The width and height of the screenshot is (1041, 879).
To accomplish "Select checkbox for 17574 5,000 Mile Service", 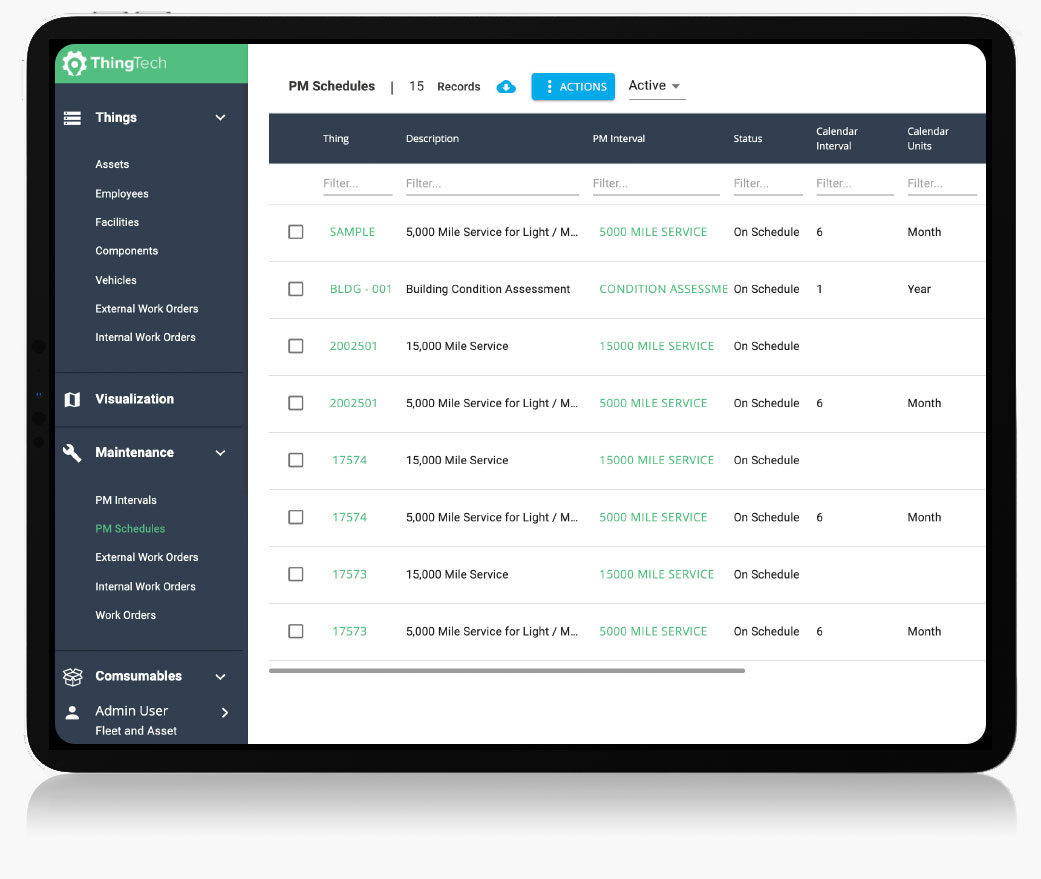I will pyautogui.click(x=296, y=517).
